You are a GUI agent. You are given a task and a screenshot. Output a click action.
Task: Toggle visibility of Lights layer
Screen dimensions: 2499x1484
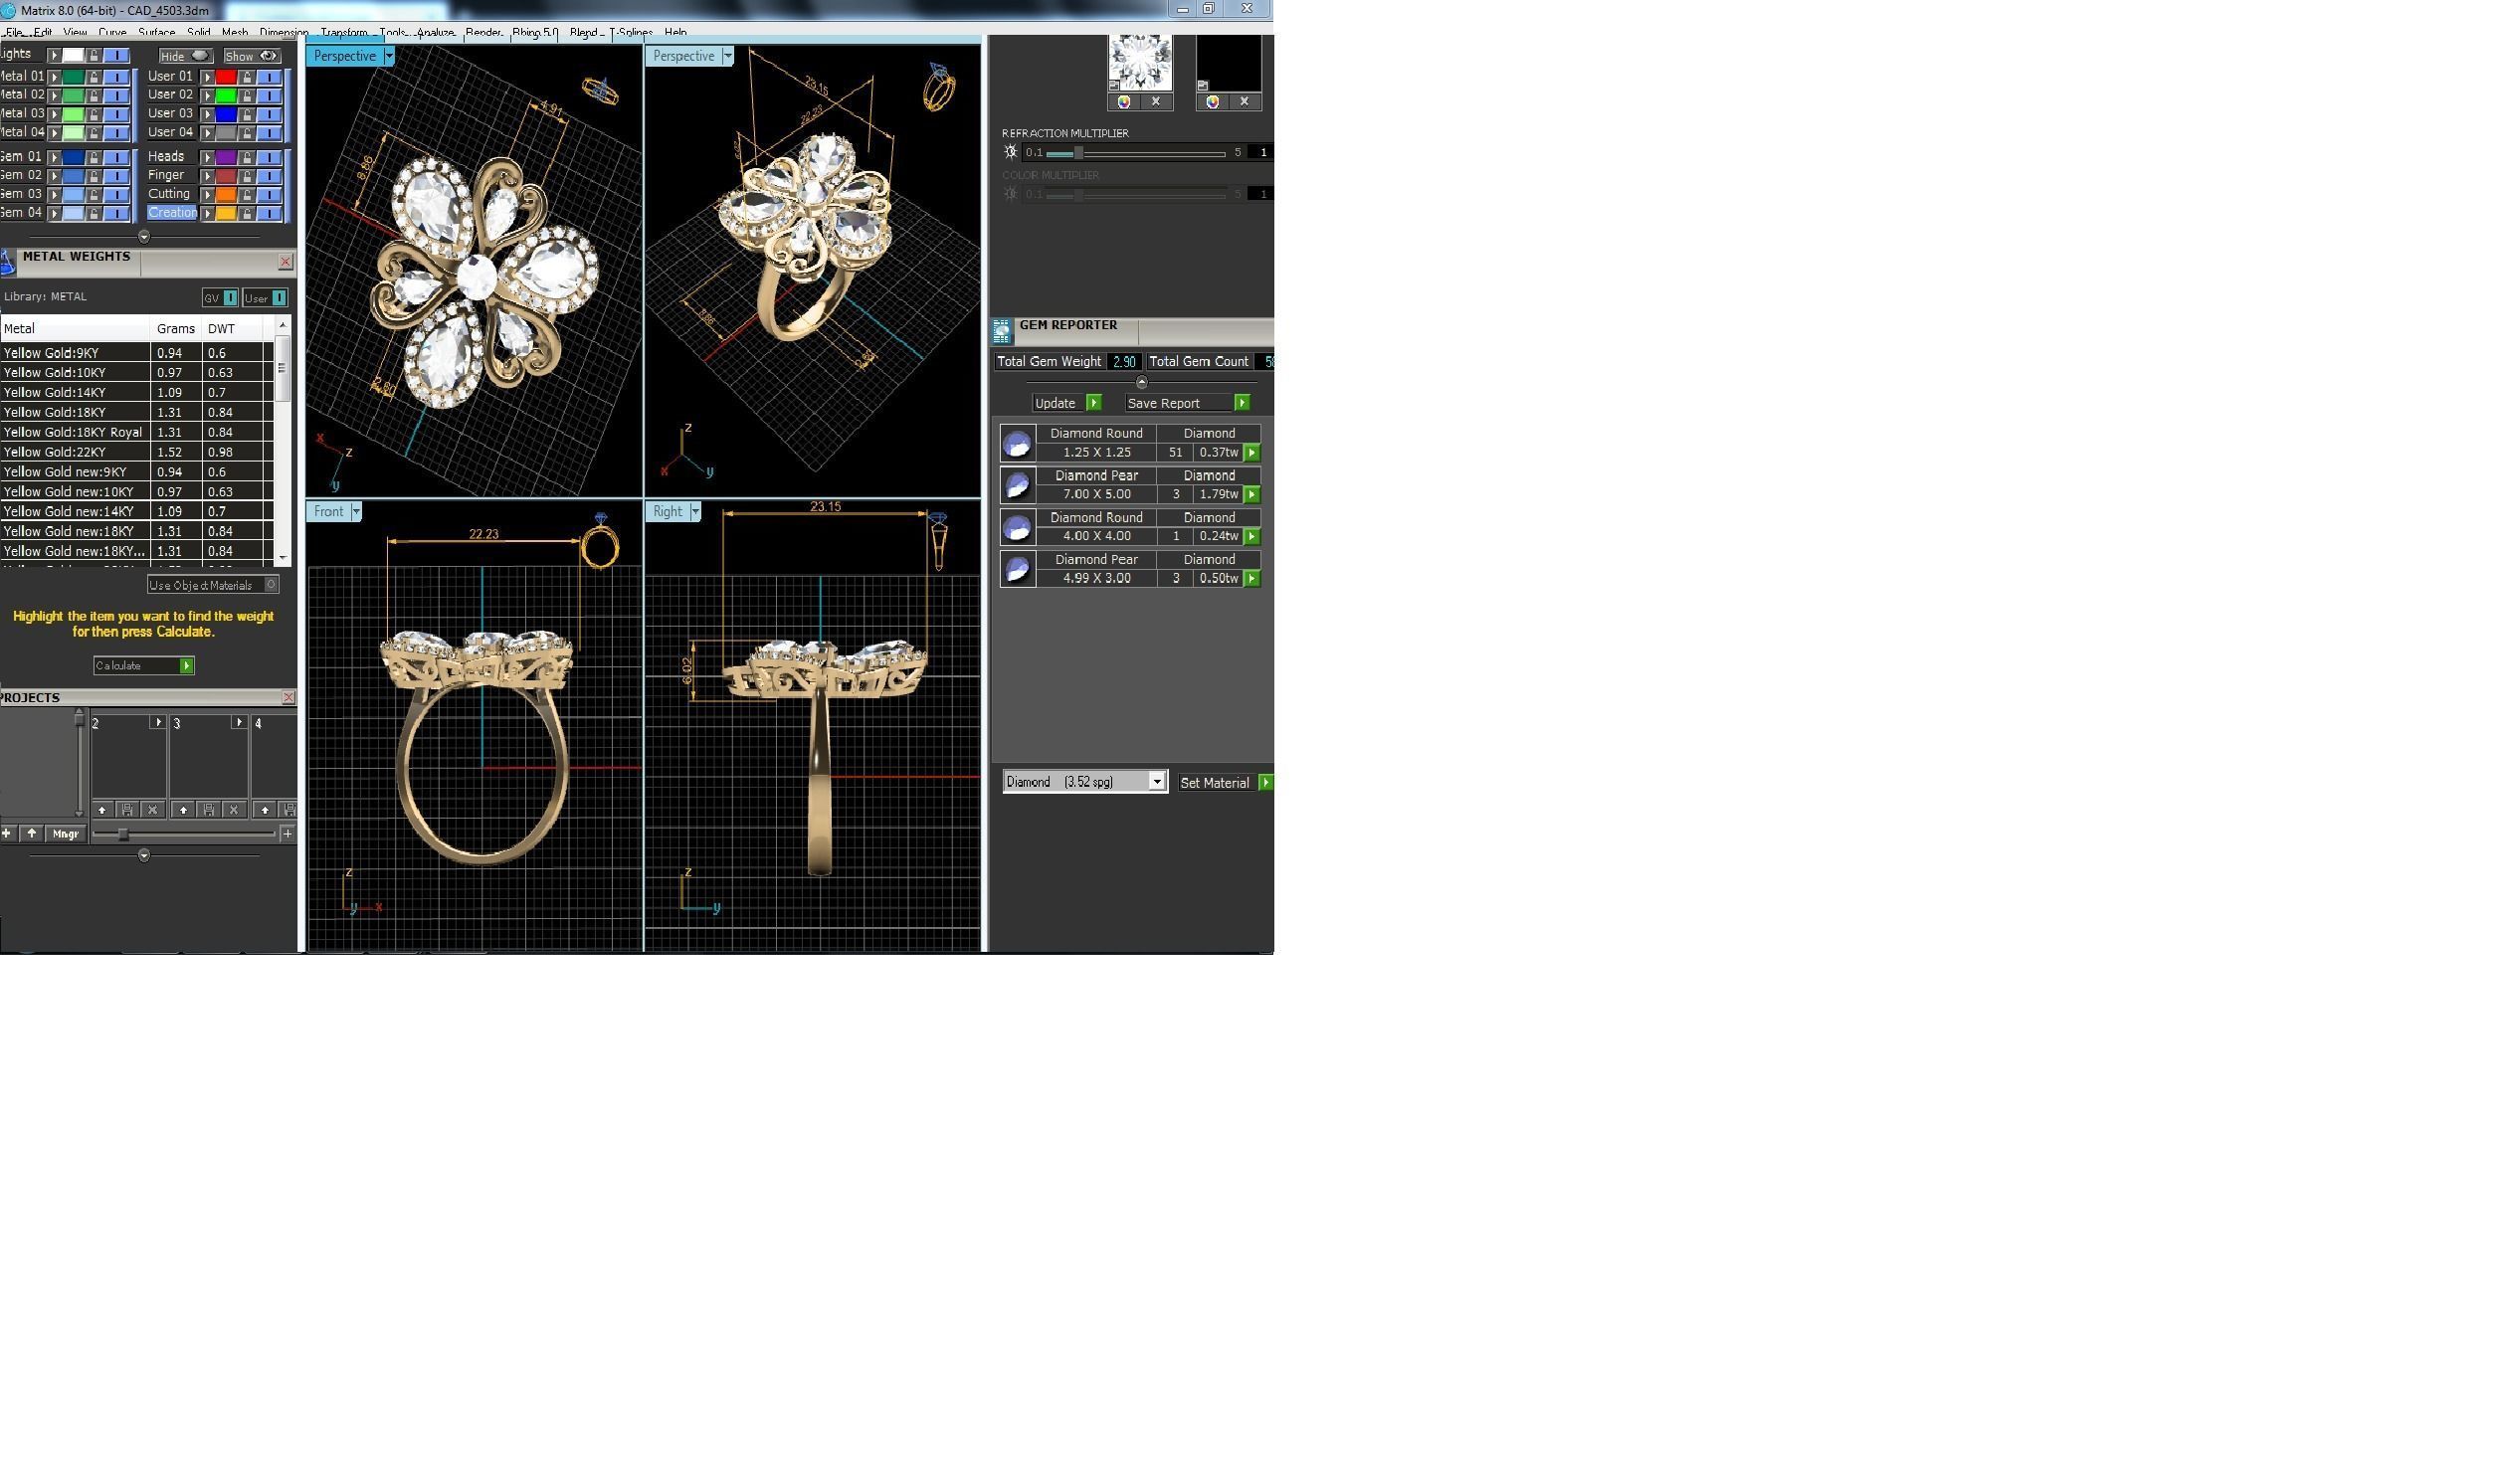117,55
